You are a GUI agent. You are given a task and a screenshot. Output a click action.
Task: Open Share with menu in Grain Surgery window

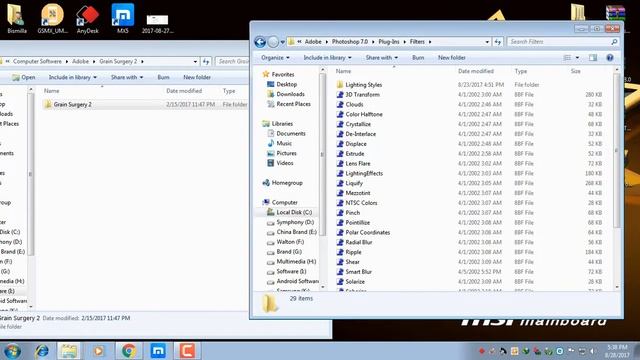[x=127, y=77]
